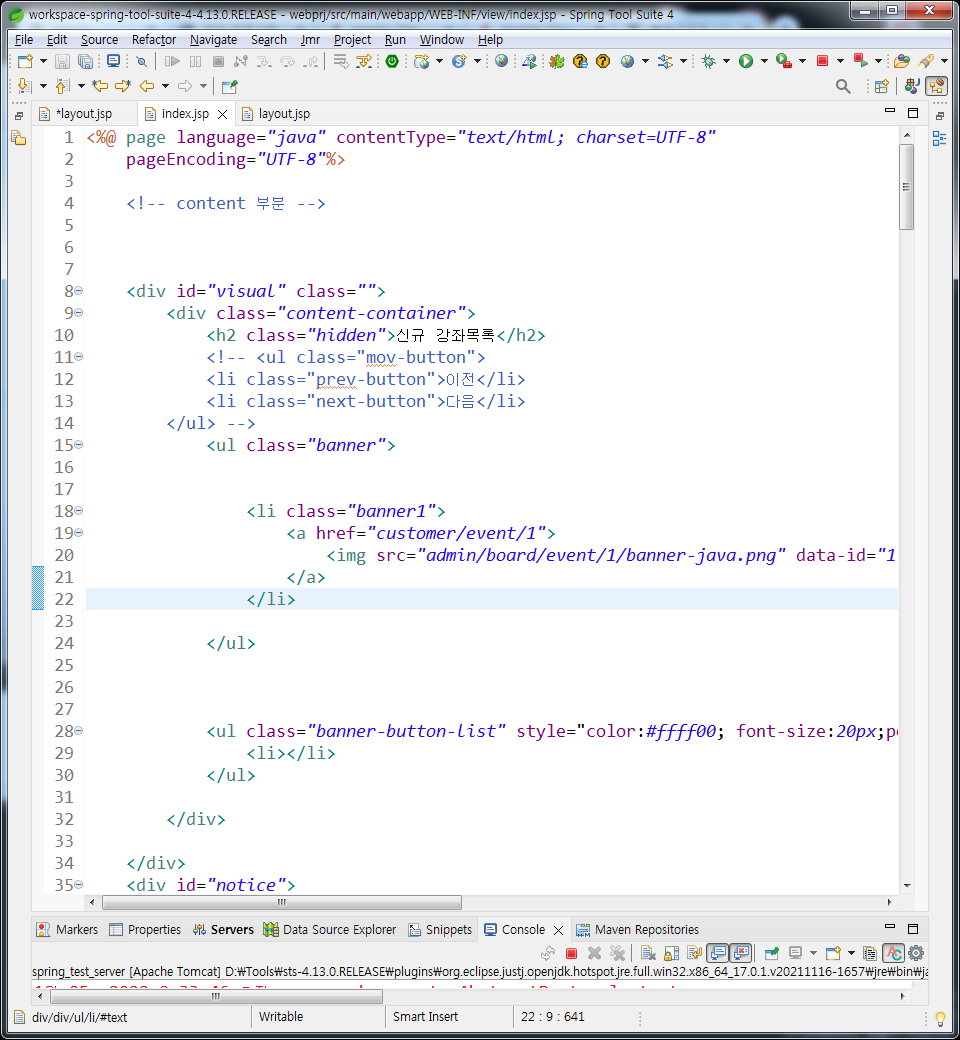Image resolution: width=960 pixels, height=1040 pixels.
Task: Open the Debug button dropdown arrow
Action: (726, 62)
